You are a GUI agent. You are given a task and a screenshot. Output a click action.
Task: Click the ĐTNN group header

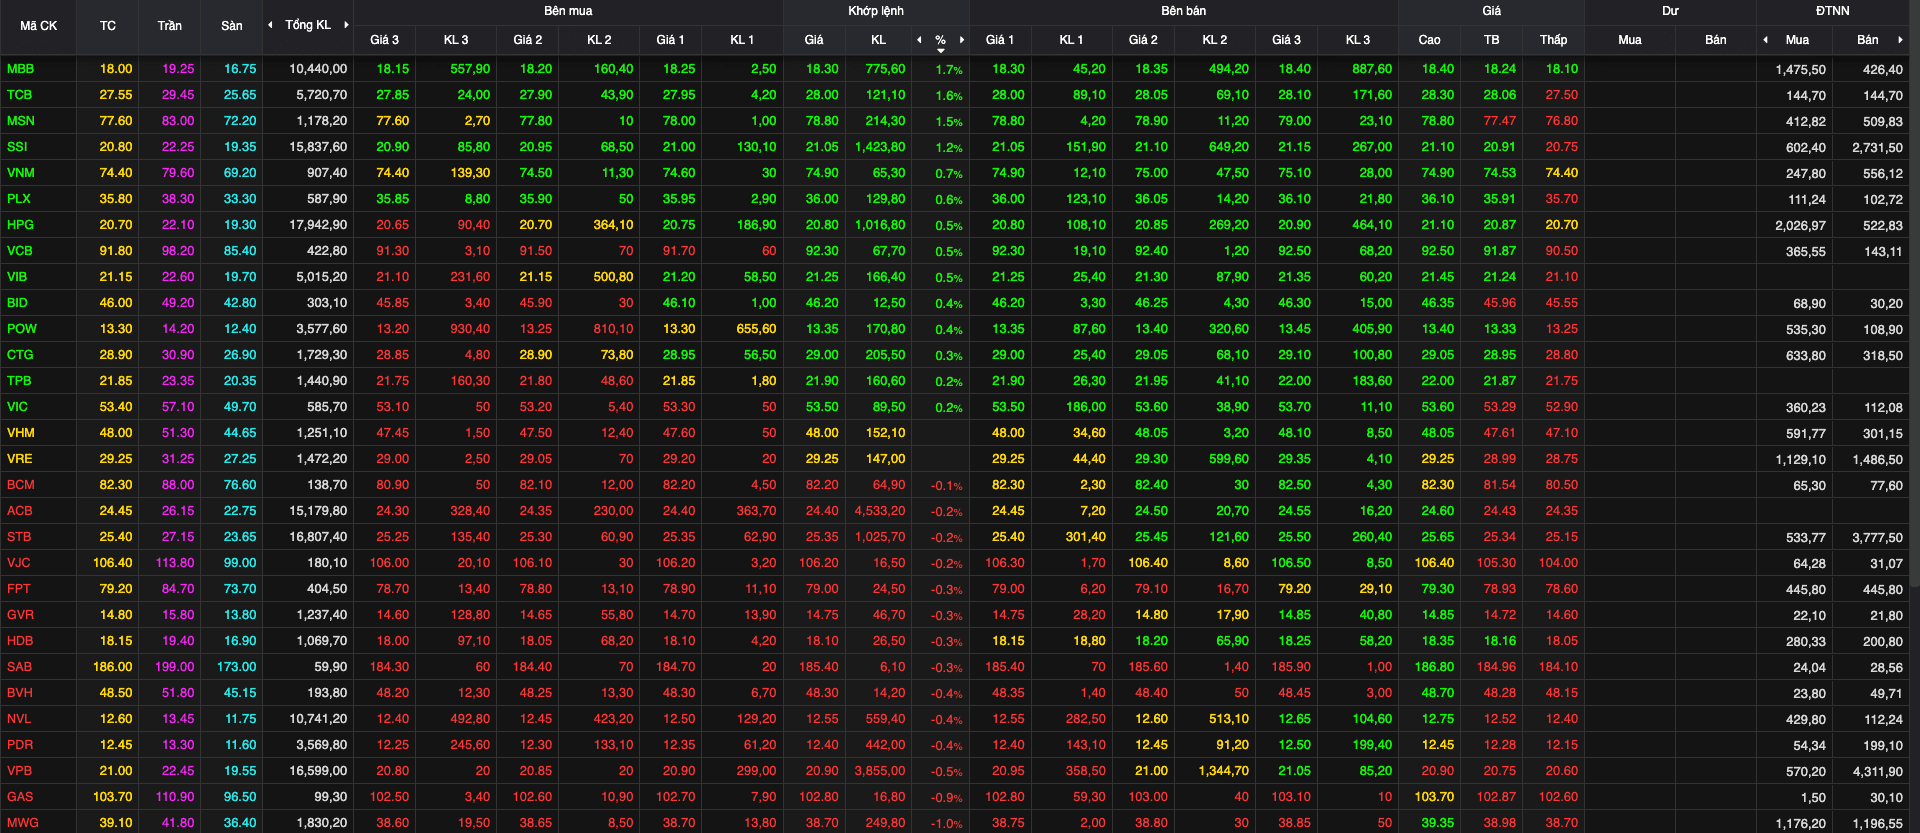click(x=1833, y=11)
